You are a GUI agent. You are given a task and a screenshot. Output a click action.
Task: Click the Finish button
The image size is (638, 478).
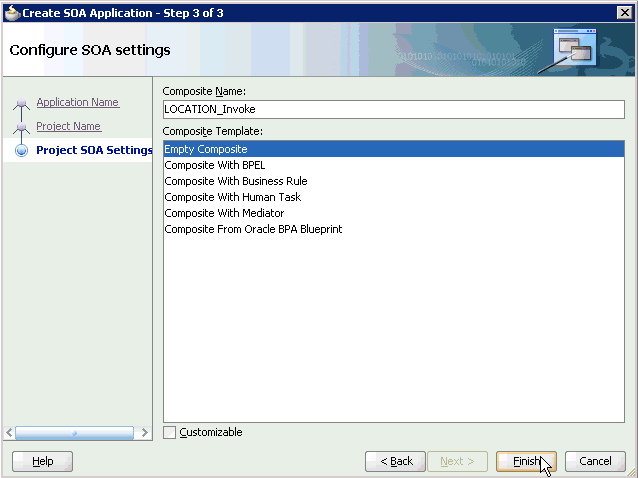pos(526,461)
